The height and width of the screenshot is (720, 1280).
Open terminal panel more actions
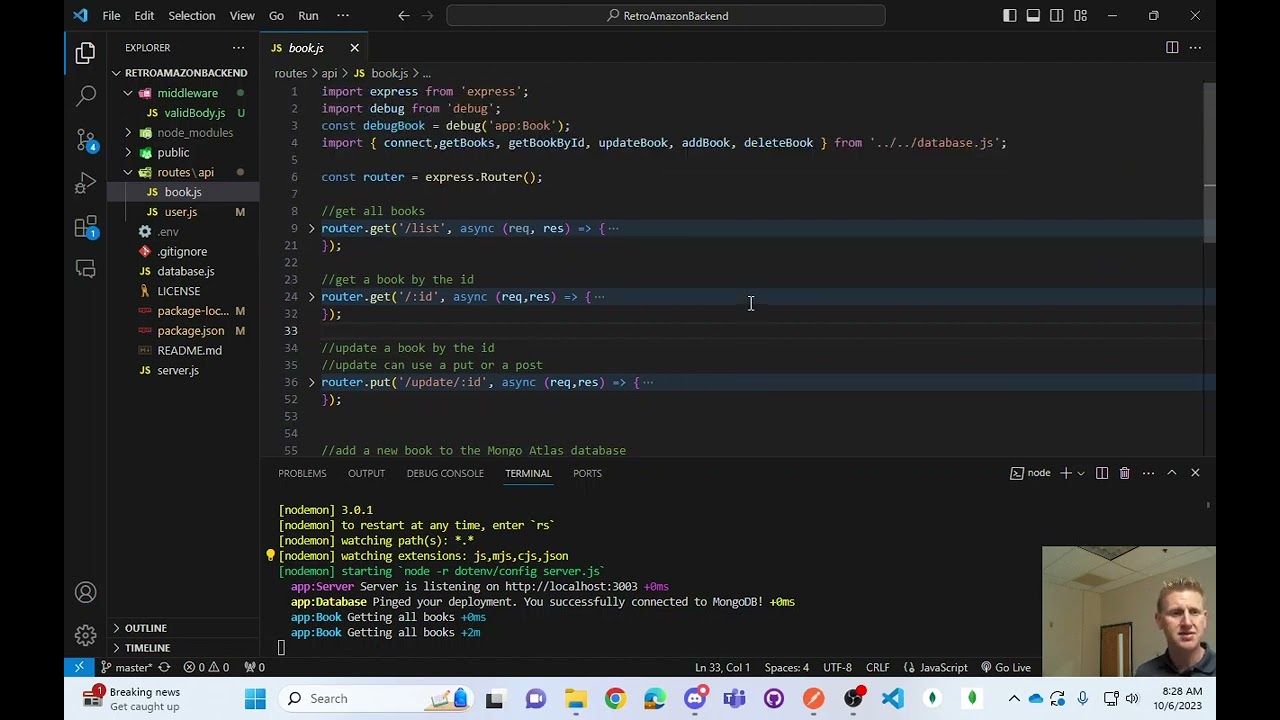coord(1148,473)
